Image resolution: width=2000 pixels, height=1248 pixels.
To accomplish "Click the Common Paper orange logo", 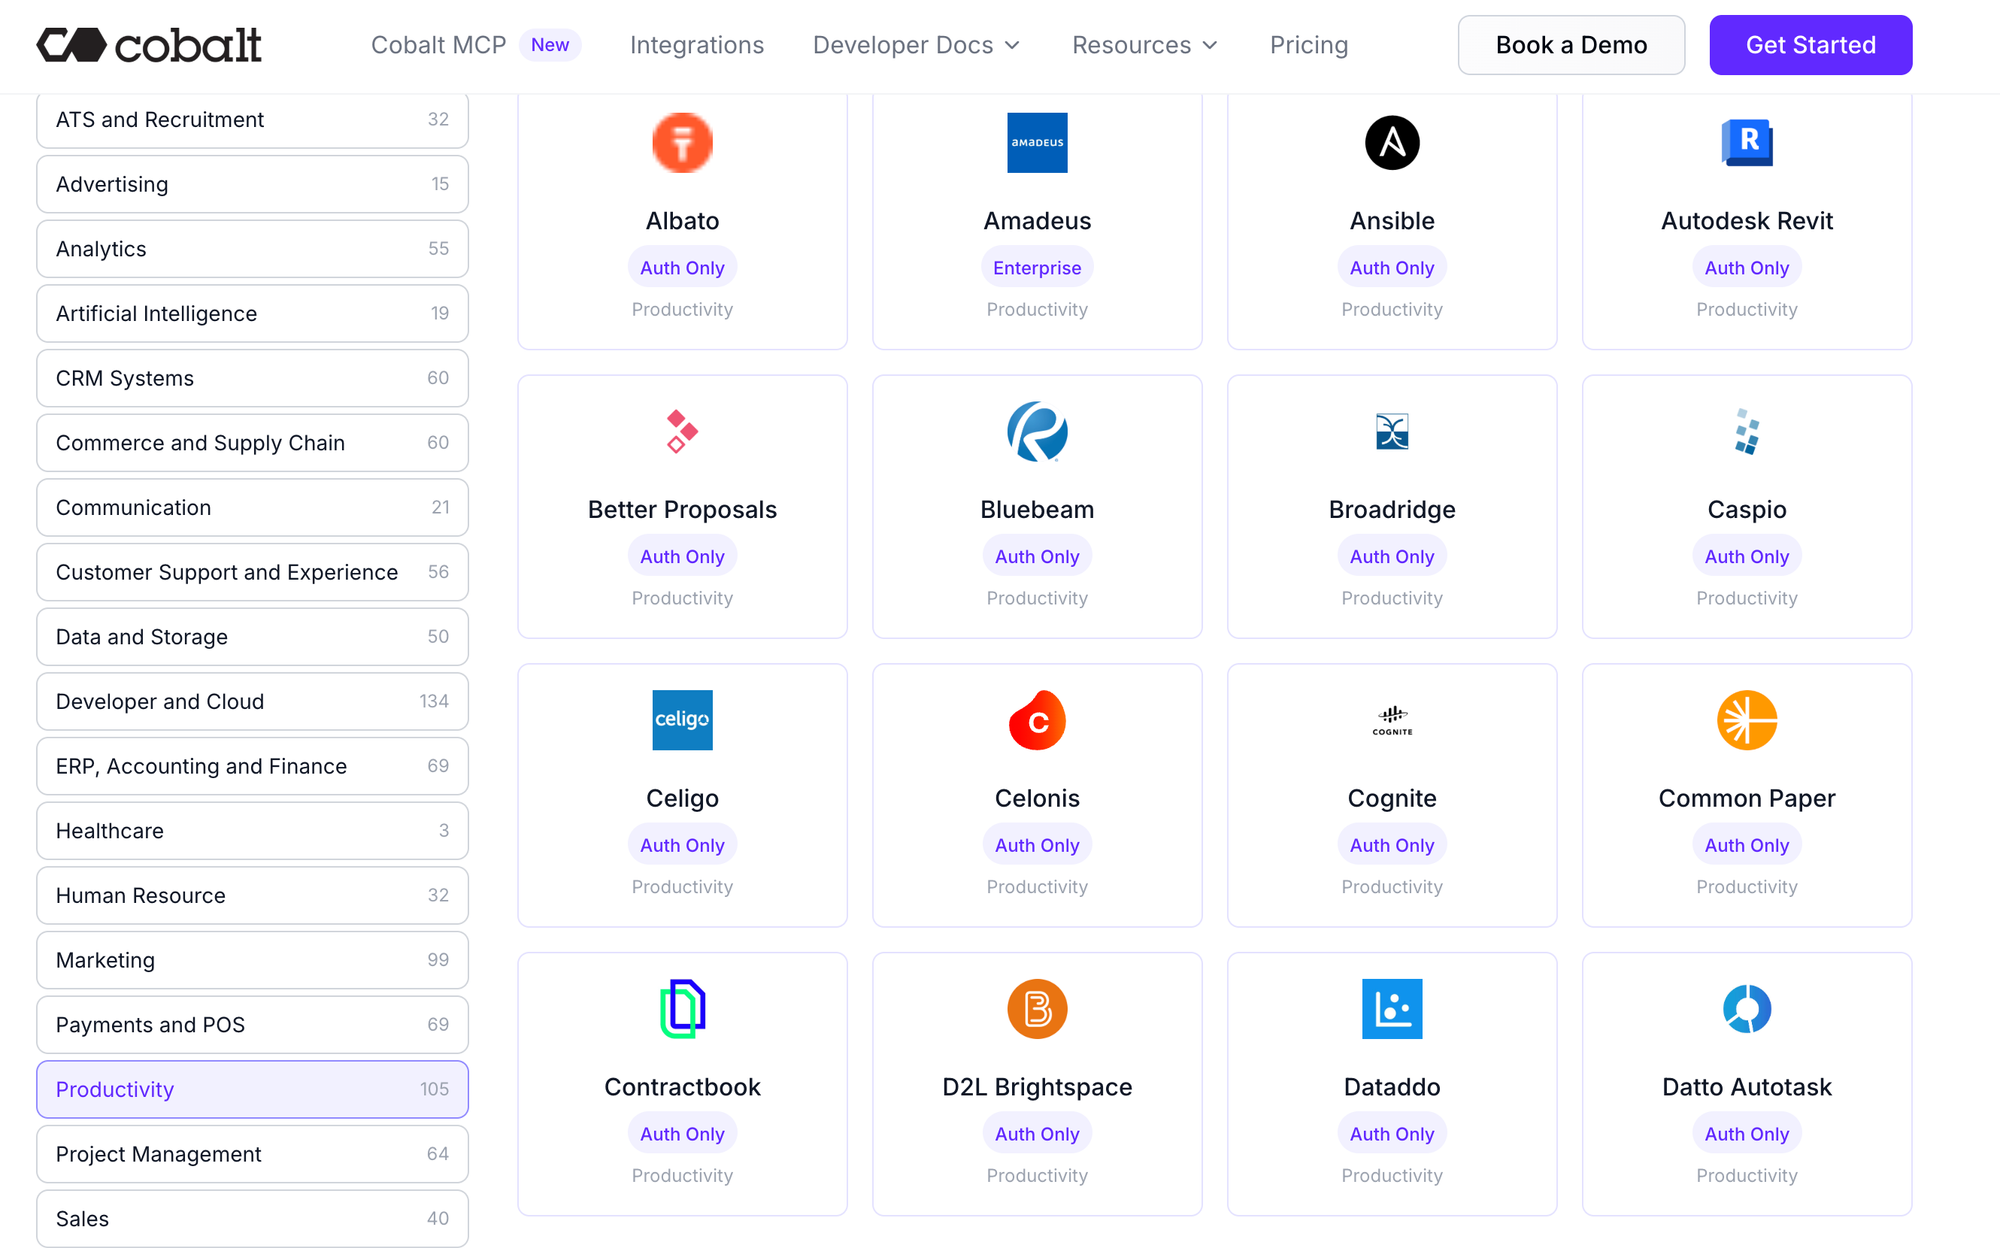I will pyautogui.click(x=1747, y=720).
